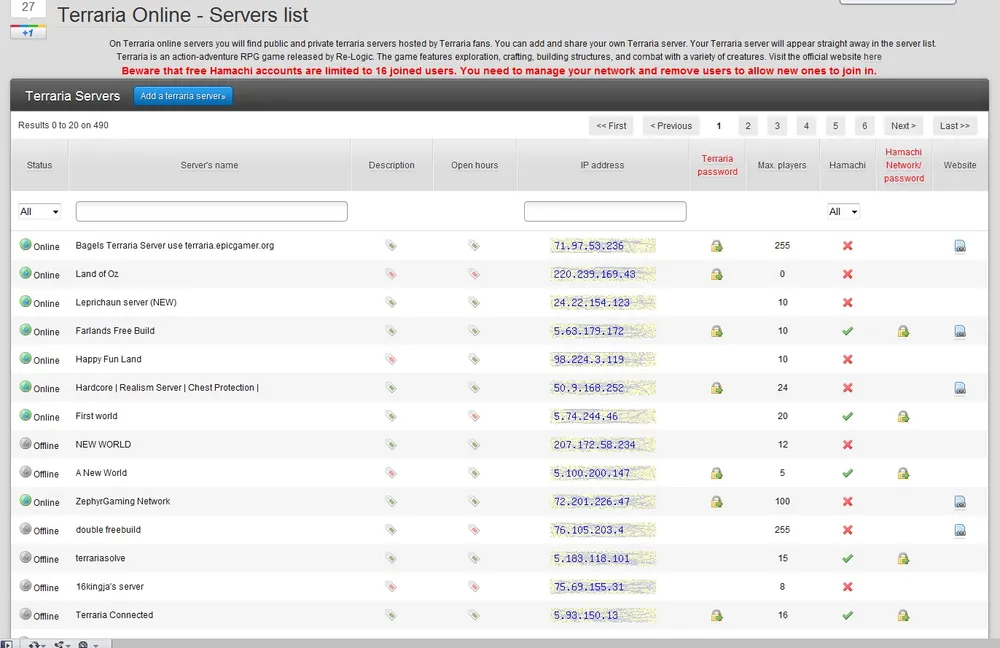Click Hamachi network password icon for First world
The width and height of the screenshot is (1000, 648).
coord(903,417)
